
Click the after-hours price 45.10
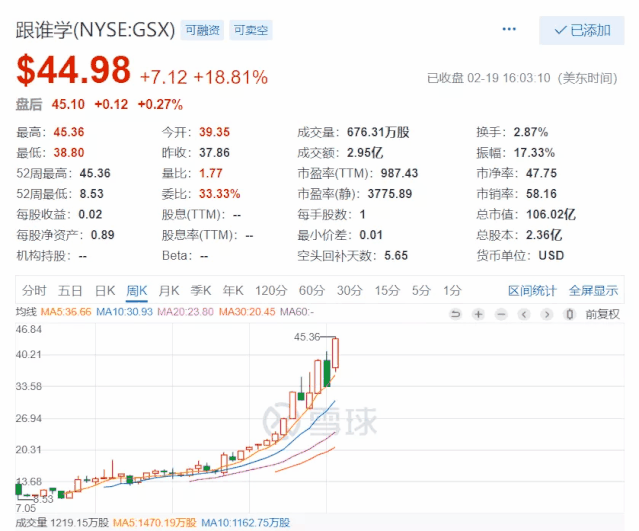tap(68, 104)
